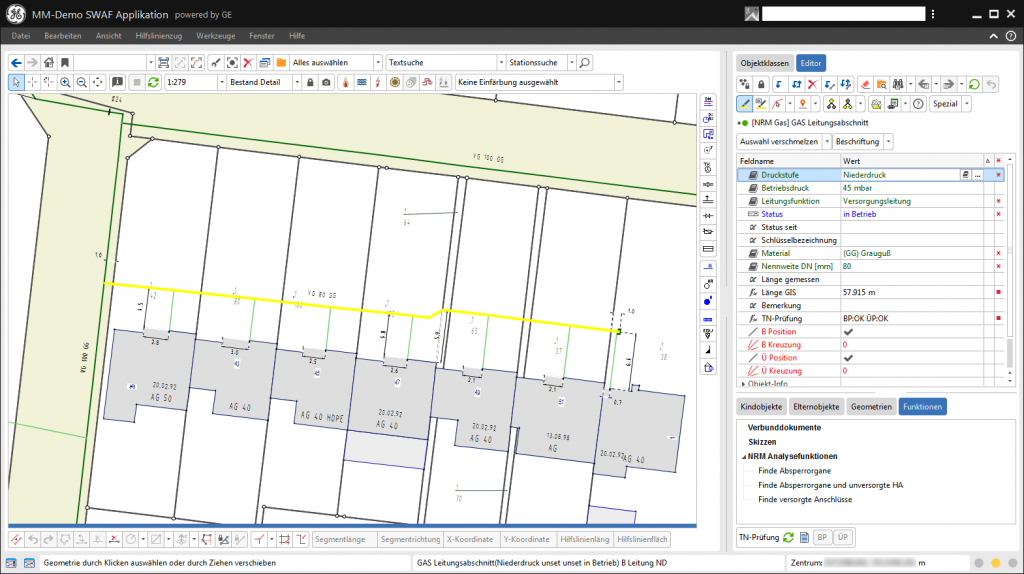Toggle the B Position checkmark
This screenshot has height=574, width=1024.
coord(848,331)
